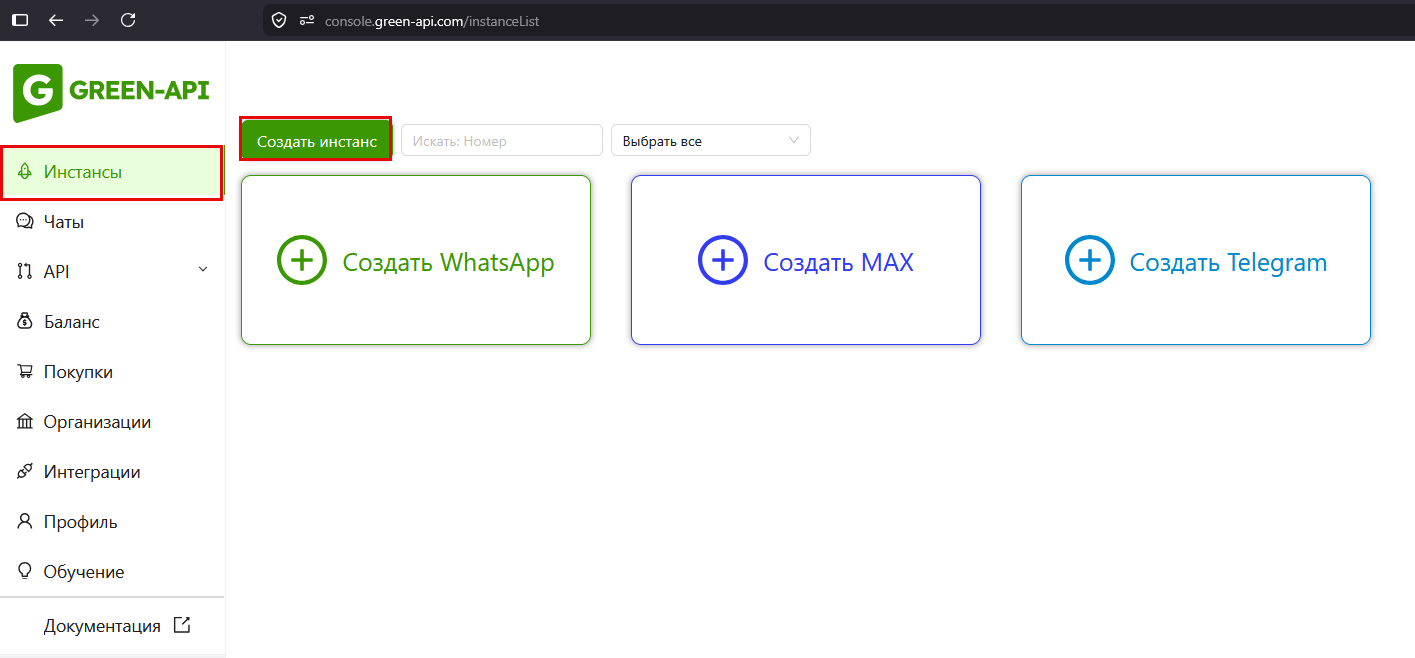Click the money bag icon beside Баланс

coord(25,322)
